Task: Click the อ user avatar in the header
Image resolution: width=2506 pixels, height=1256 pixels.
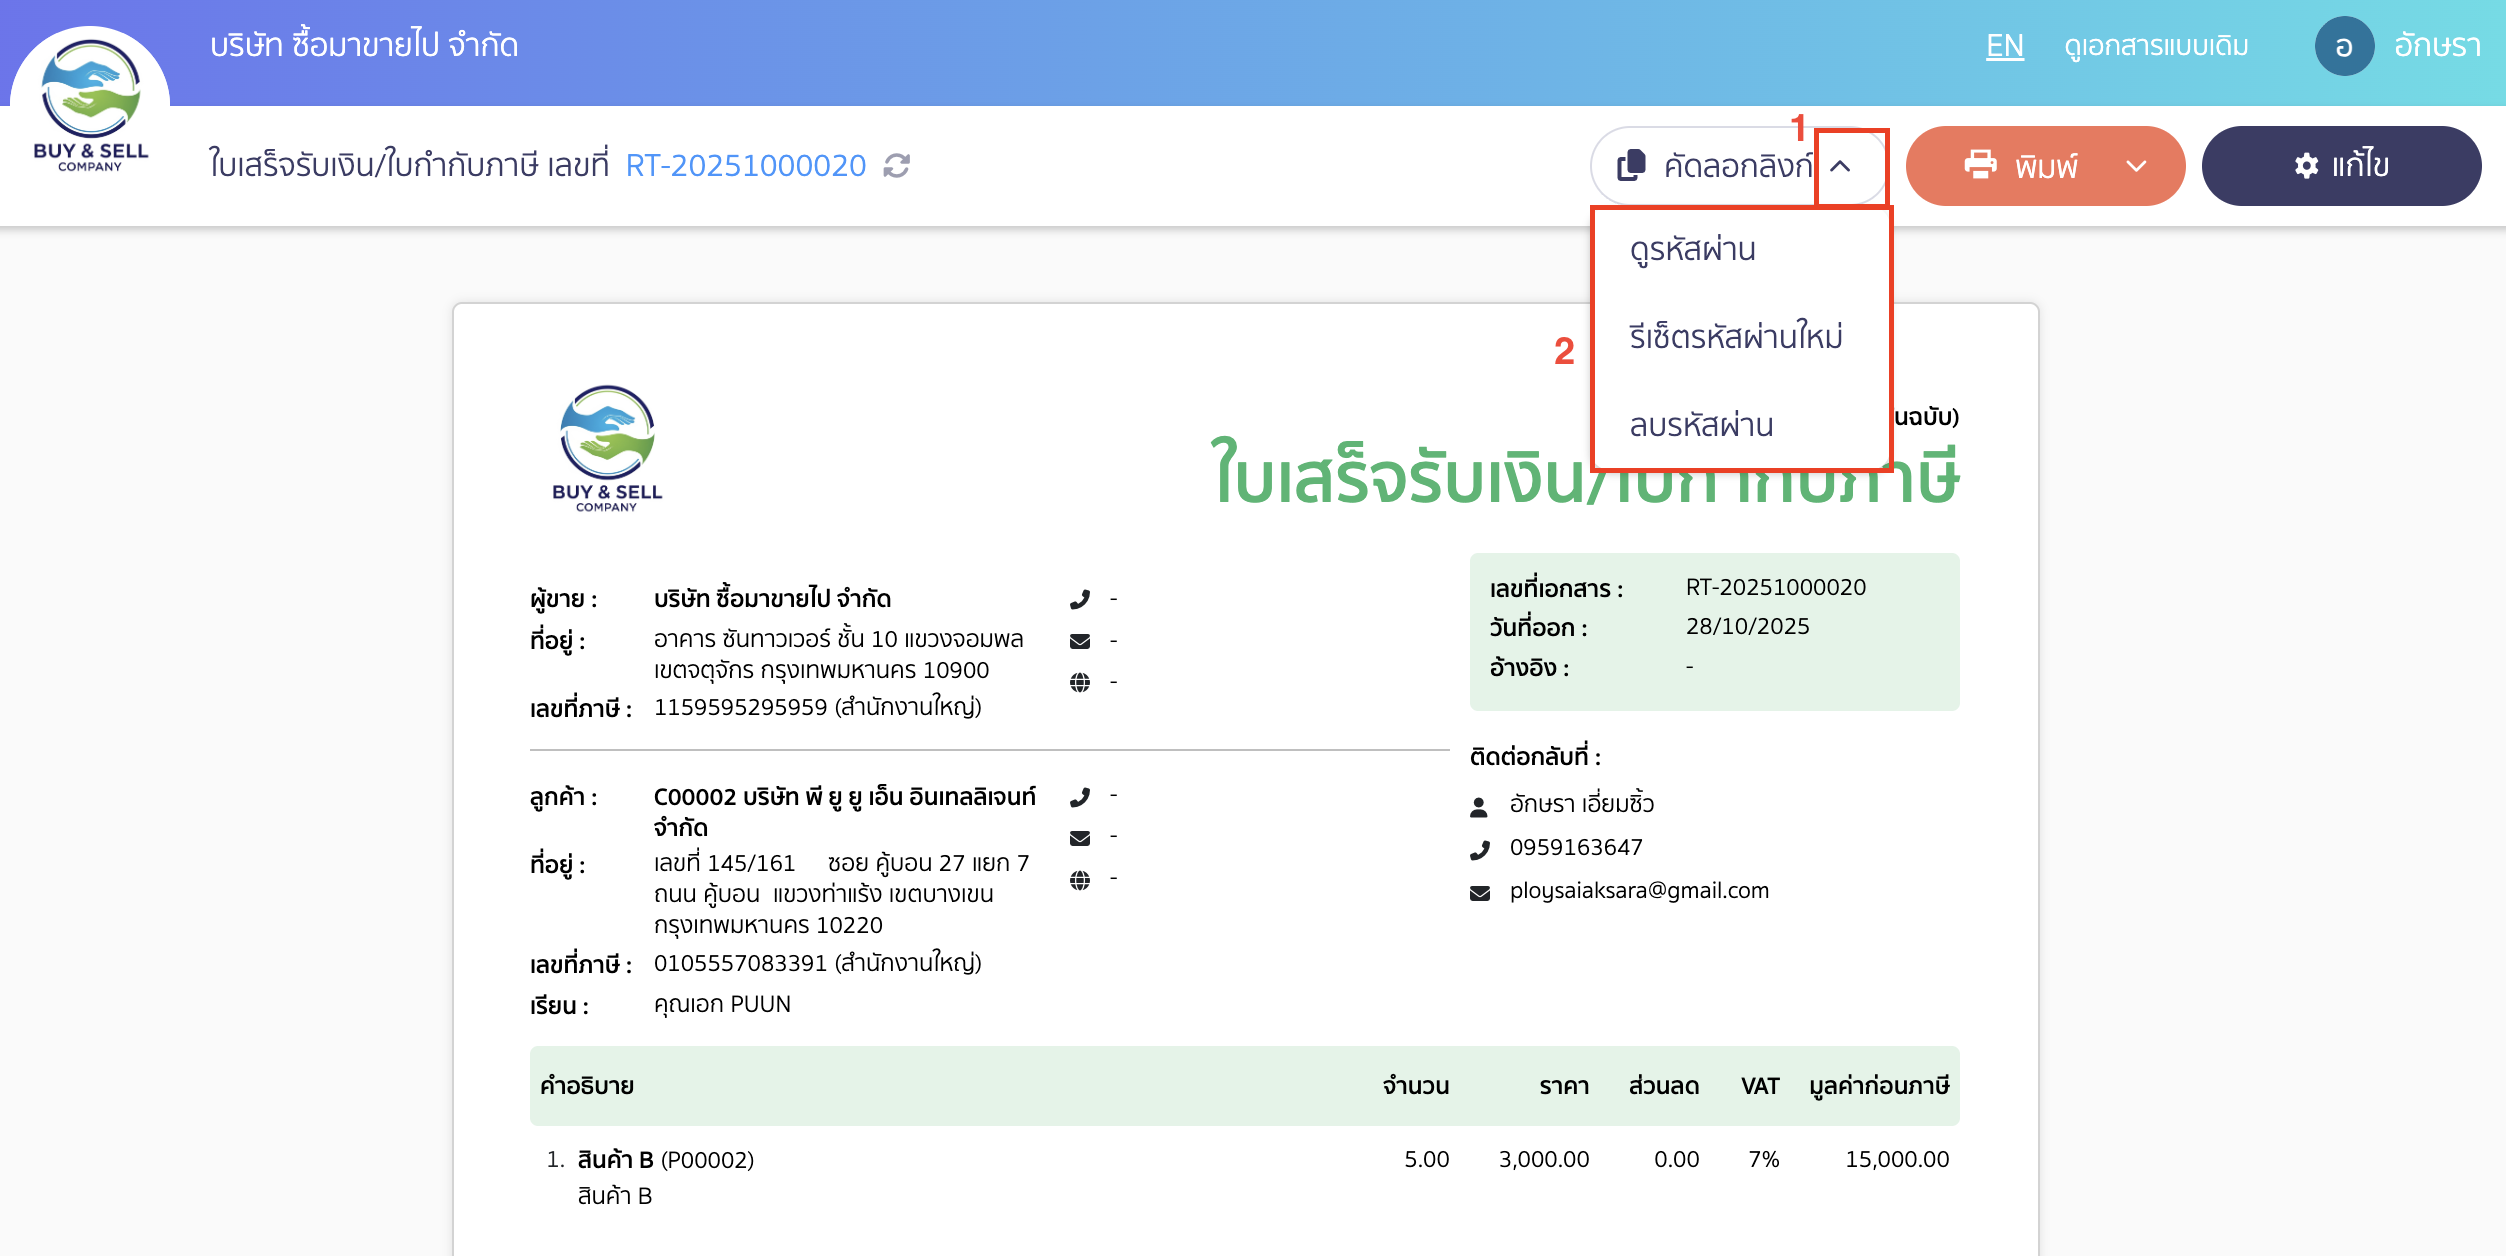Action: click(2344, 44)
